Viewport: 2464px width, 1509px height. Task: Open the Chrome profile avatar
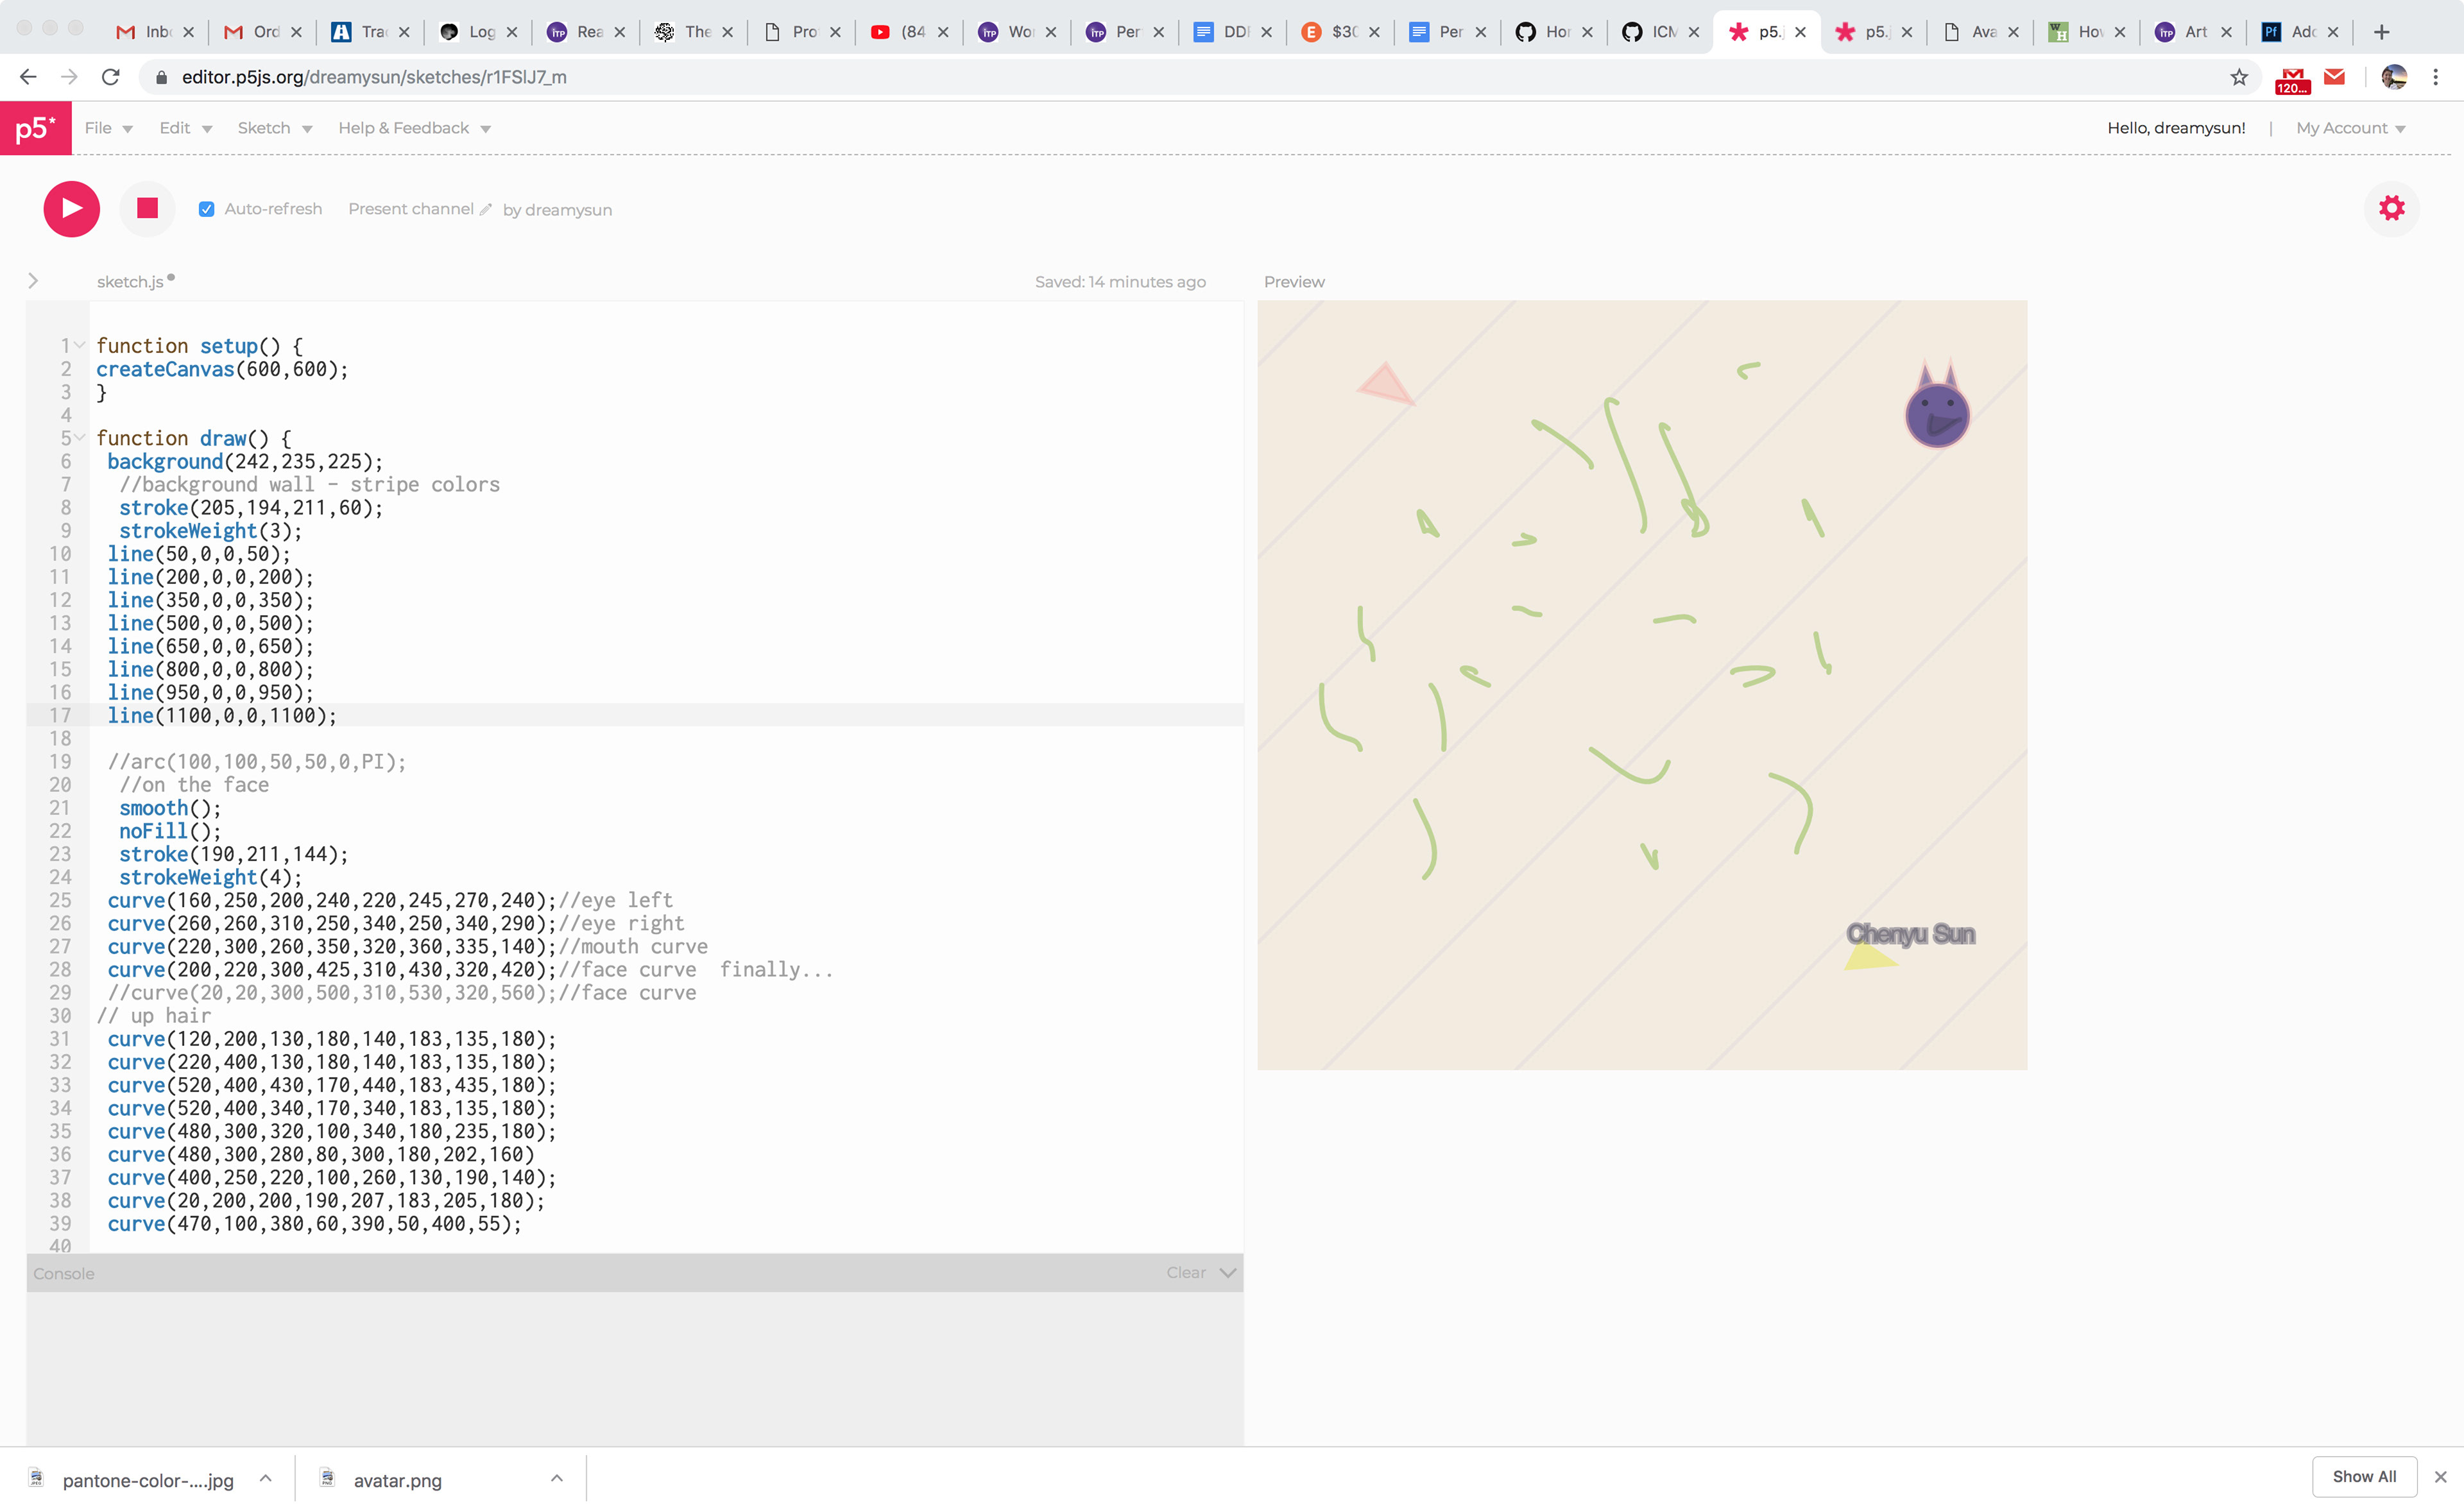point(2393,77)
